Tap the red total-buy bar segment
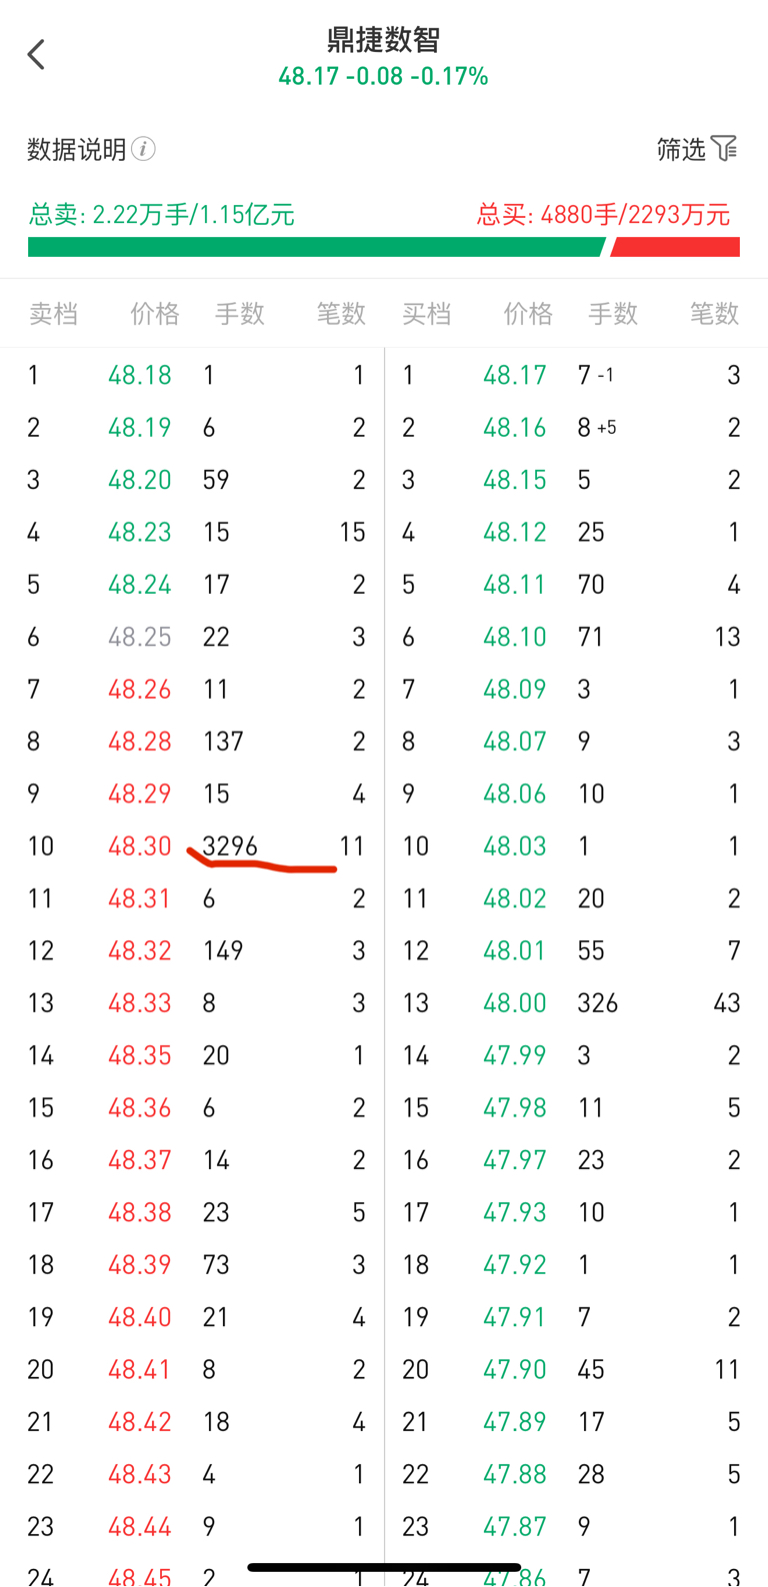Viewport: 768px width, 1587px height. [676, 247]
